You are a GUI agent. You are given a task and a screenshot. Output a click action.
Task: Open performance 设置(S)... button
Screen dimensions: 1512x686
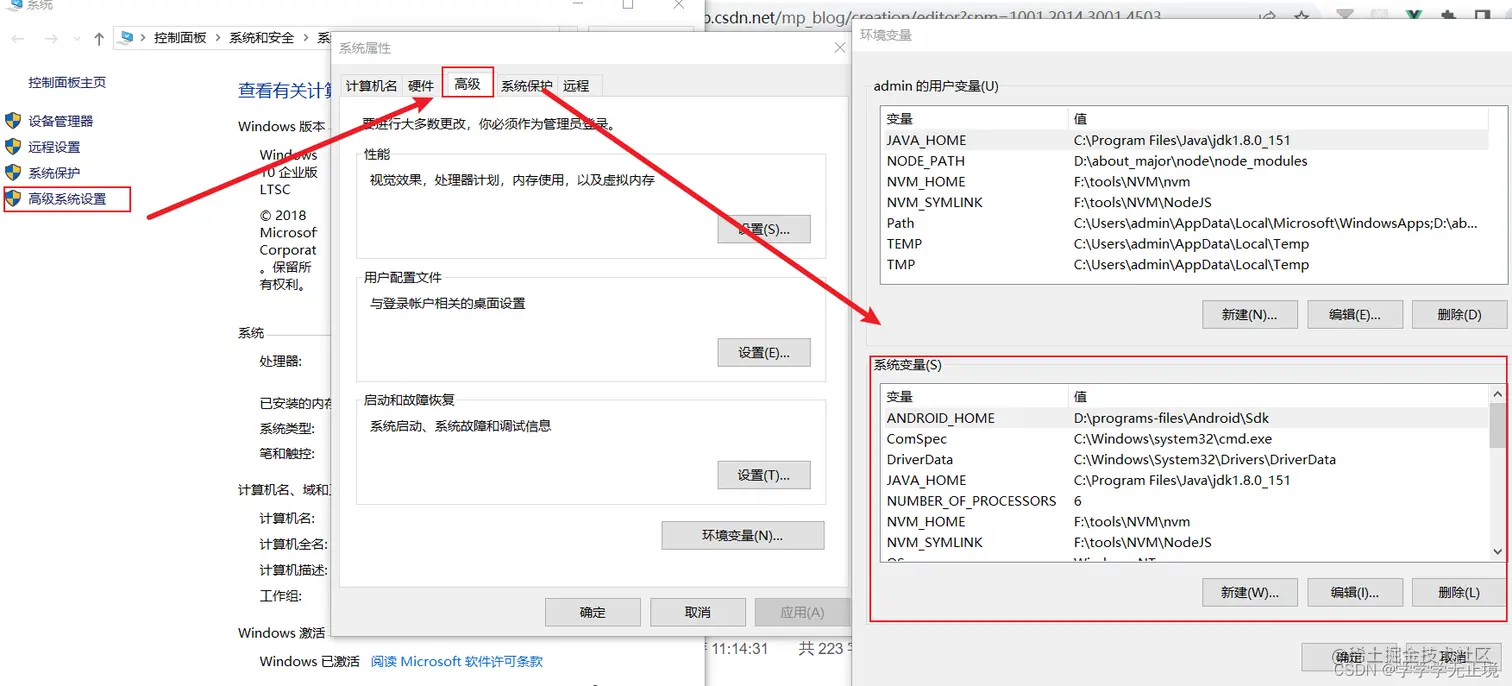click(764, 229)
